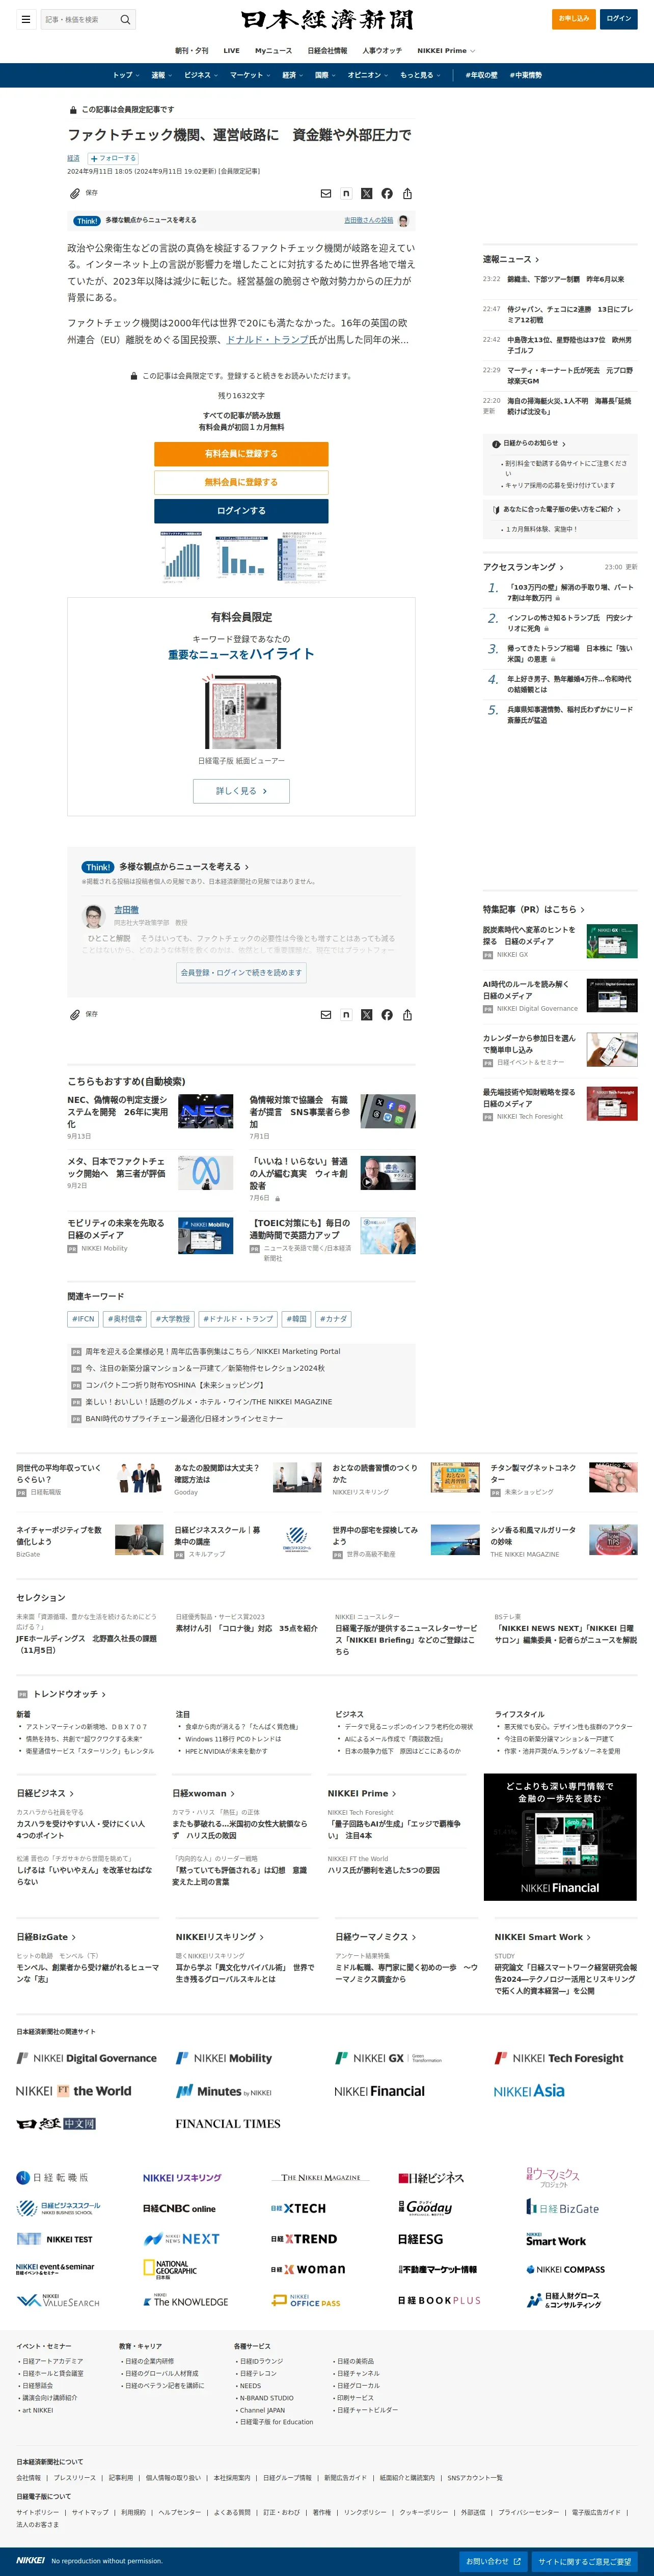Open Myニュース in the top menu
The width and height of the screenshot is (654, 2576).
[x=273, y=51]
